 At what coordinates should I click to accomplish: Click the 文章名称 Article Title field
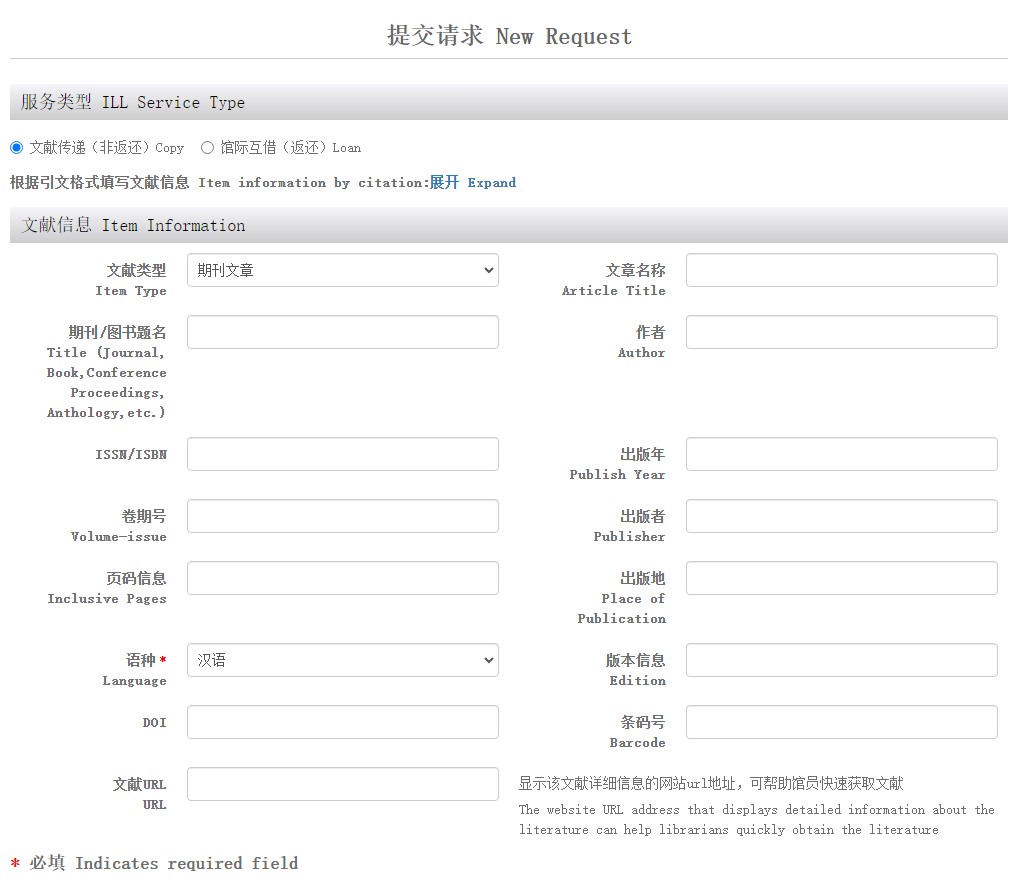[x=841, y=270]
